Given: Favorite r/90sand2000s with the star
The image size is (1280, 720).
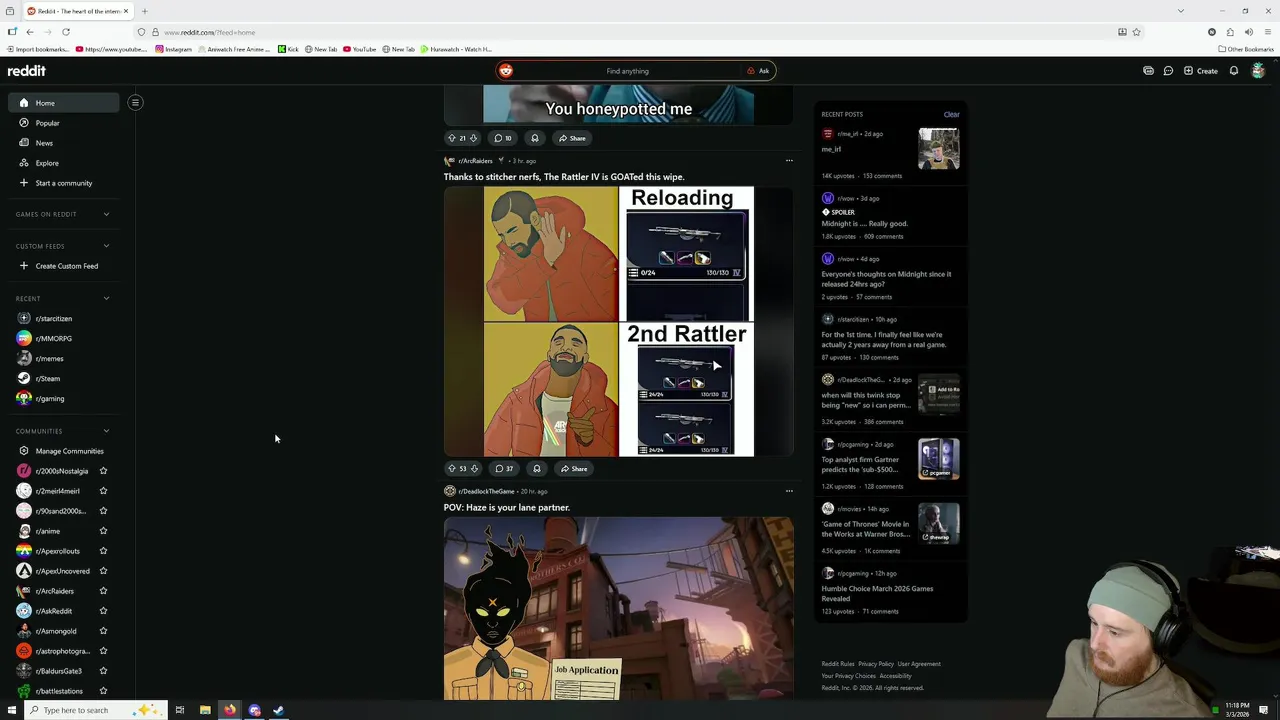Looking at the screenshot, I should coord(103,511).
